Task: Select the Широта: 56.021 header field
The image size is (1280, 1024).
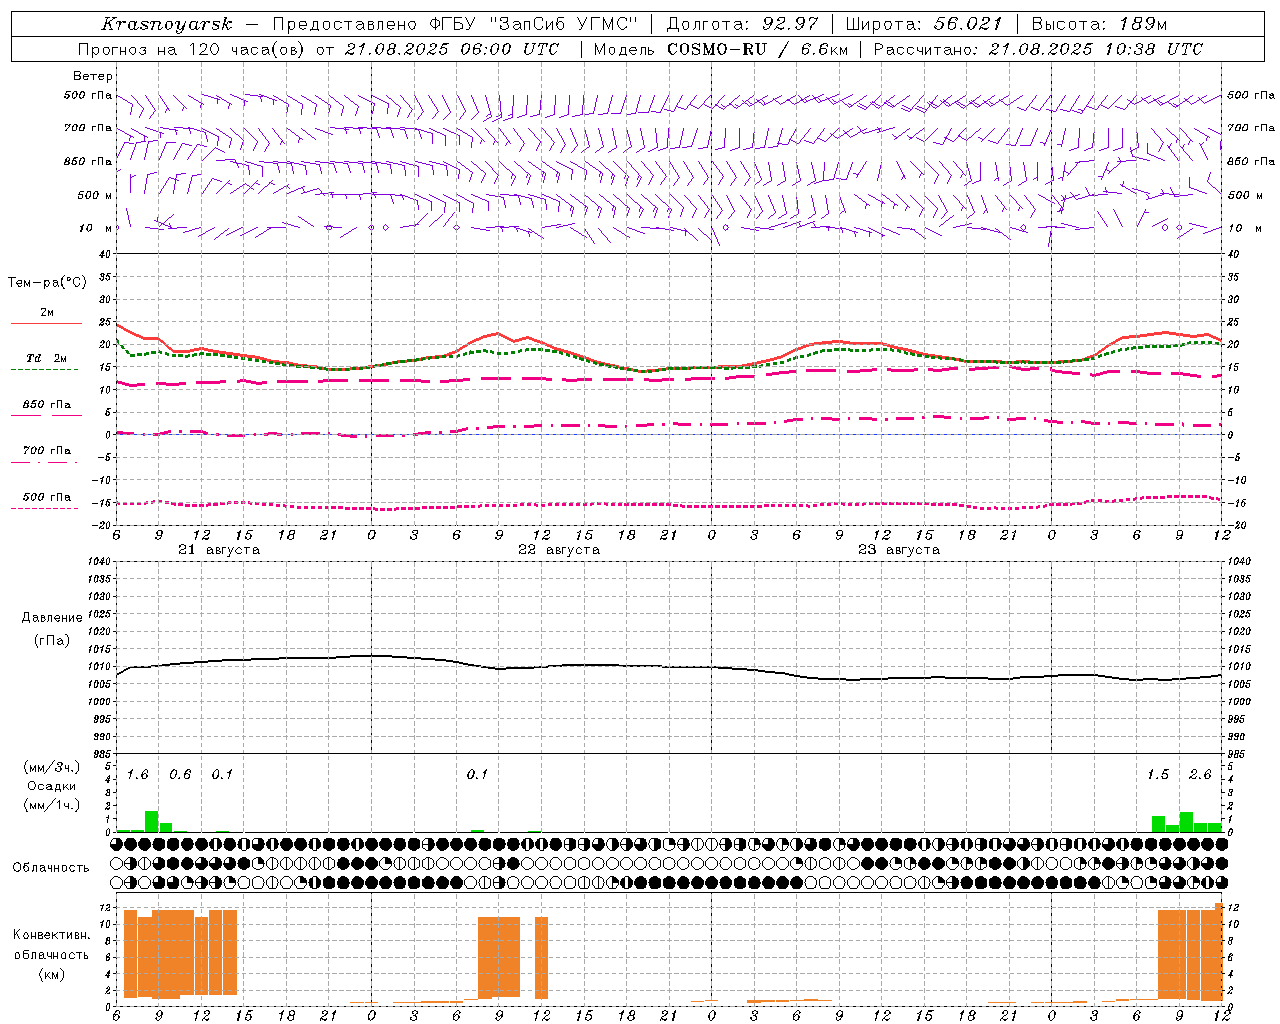Action: (x=924, y=24)
